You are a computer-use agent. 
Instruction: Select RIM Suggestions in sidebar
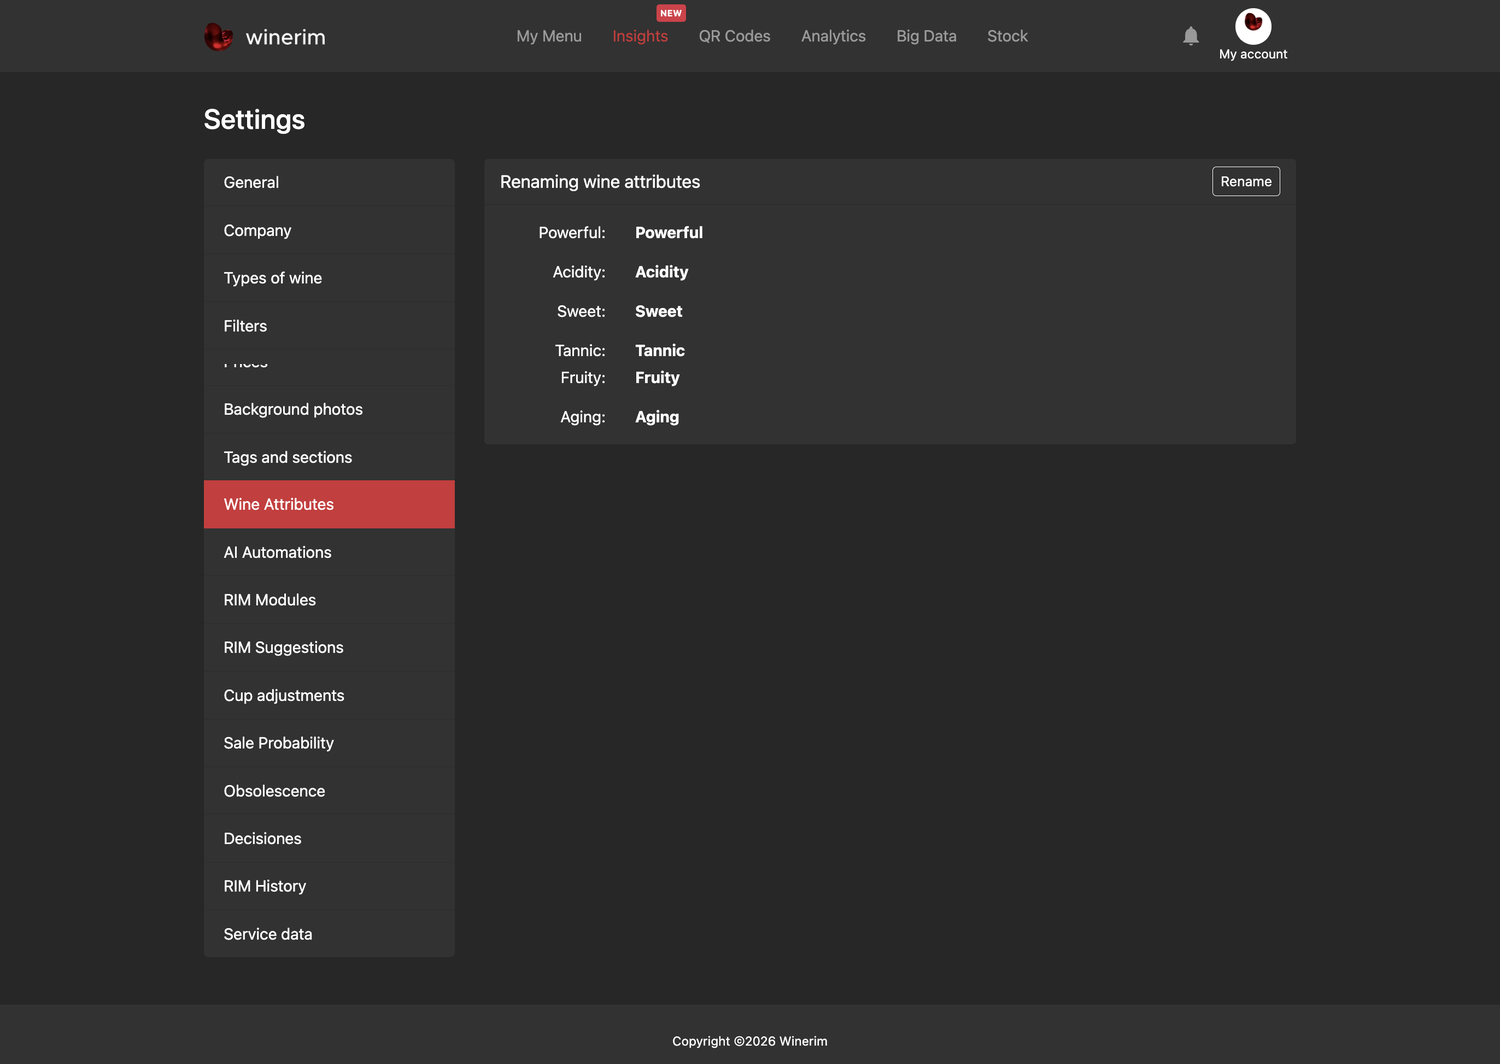point(329,647)
